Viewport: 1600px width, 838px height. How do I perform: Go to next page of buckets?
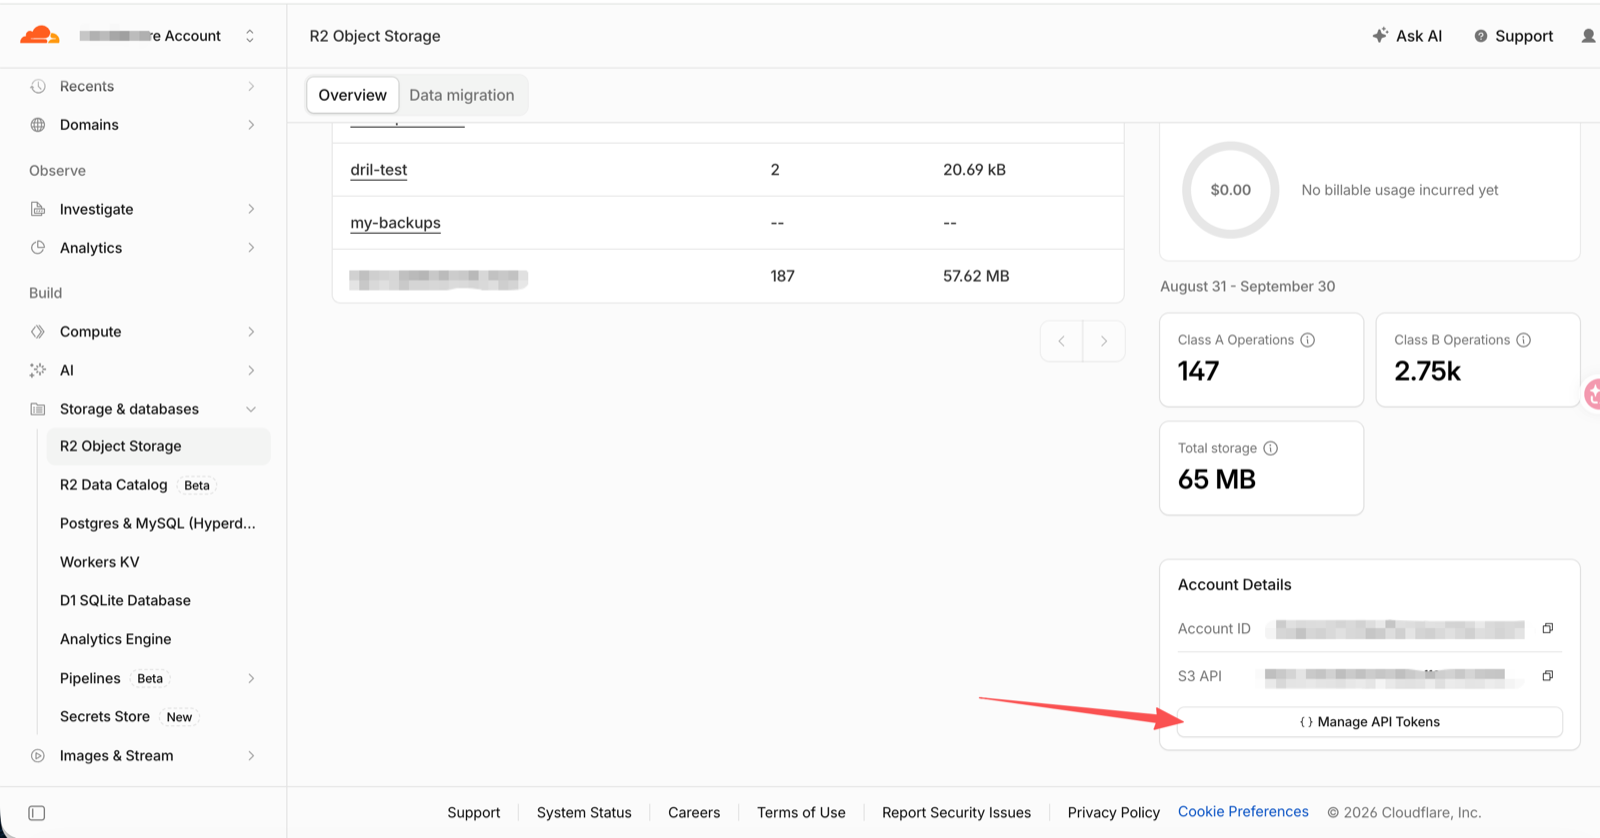point(1104,341)
